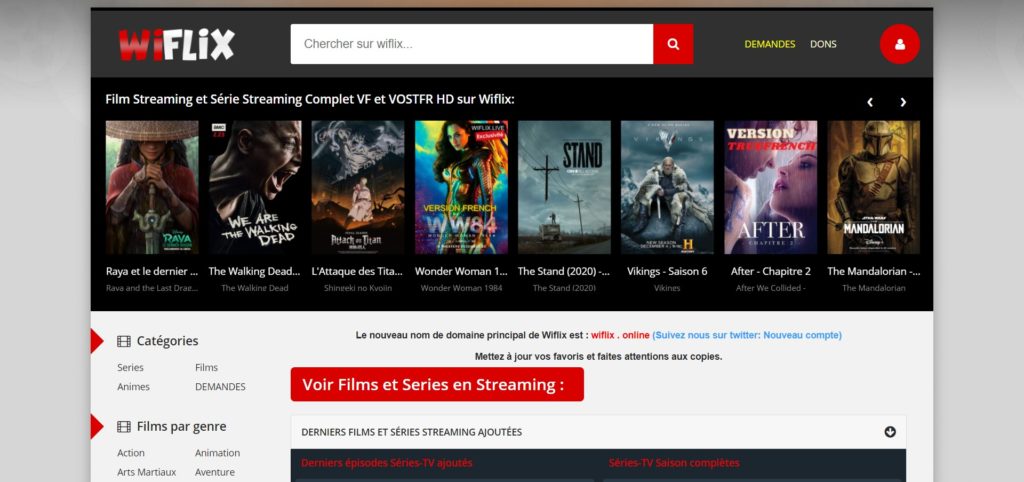
Task: Open the Vikings poster
Action: point(667,187)
